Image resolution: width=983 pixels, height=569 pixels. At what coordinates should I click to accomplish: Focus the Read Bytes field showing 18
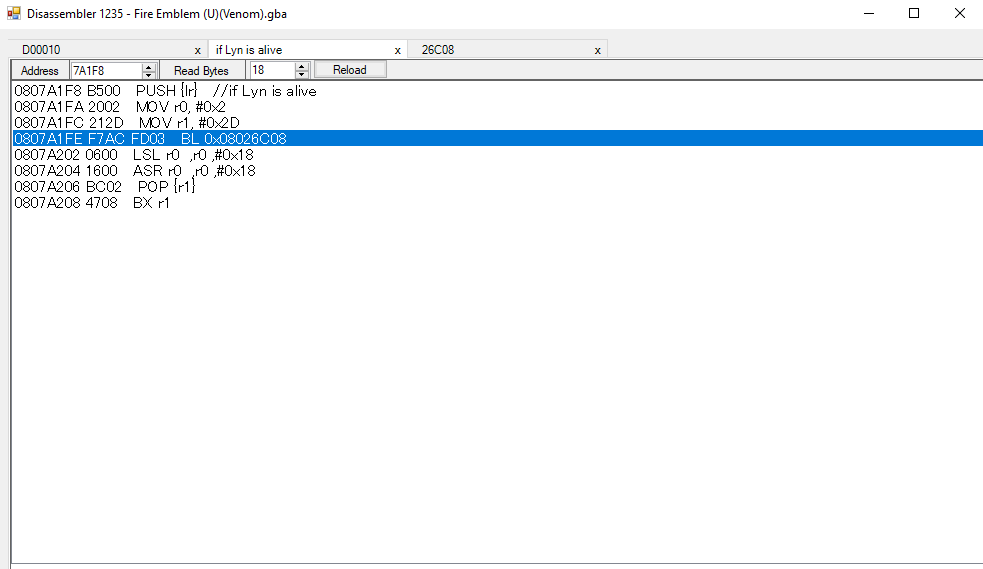273,70
